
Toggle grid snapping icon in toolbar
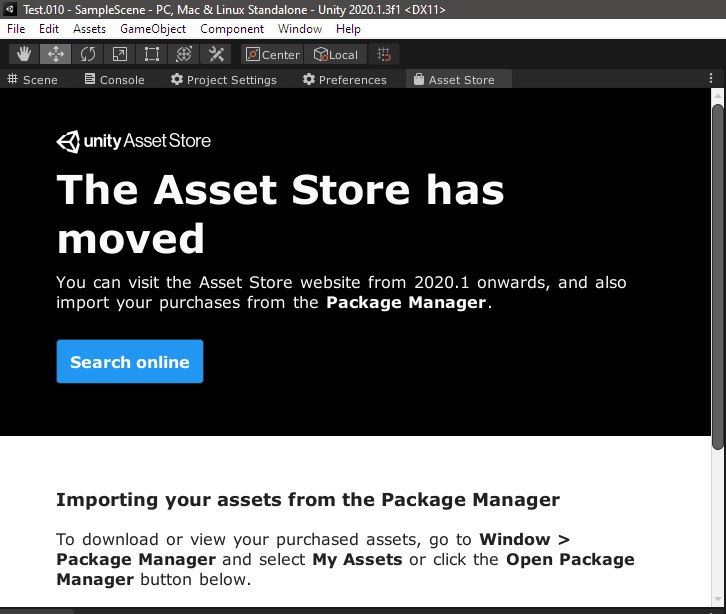click(383, 54)
